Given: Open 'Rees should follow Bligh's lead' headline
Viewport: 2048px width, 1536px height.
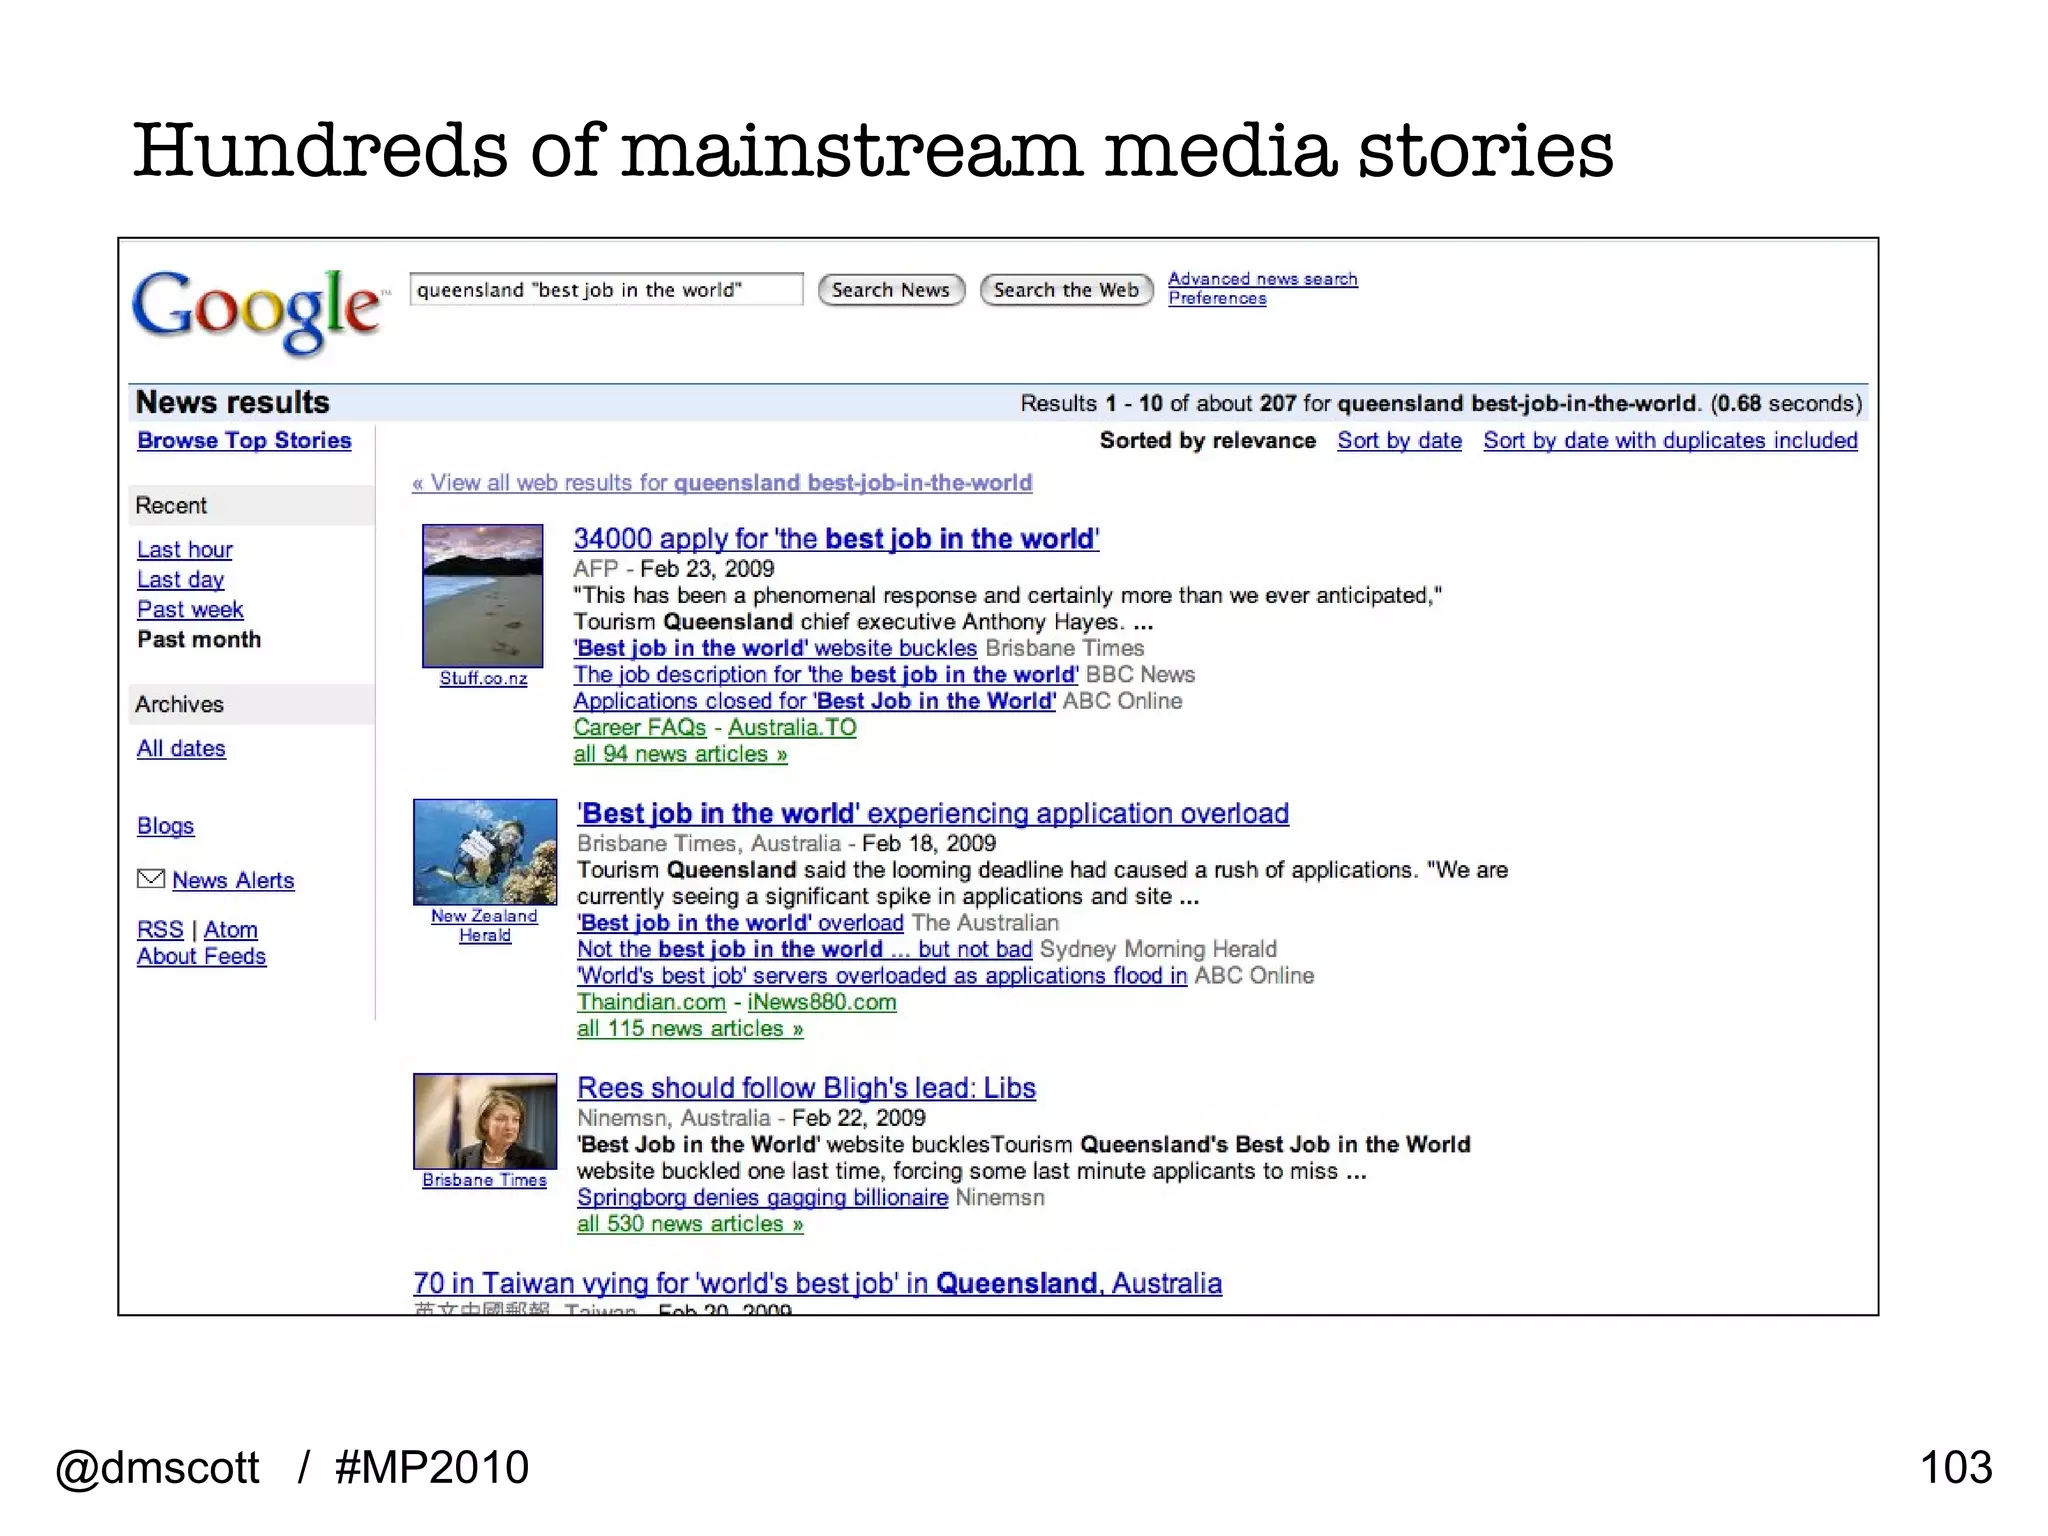Looking at the screenshot, I should coord(806,1089).
